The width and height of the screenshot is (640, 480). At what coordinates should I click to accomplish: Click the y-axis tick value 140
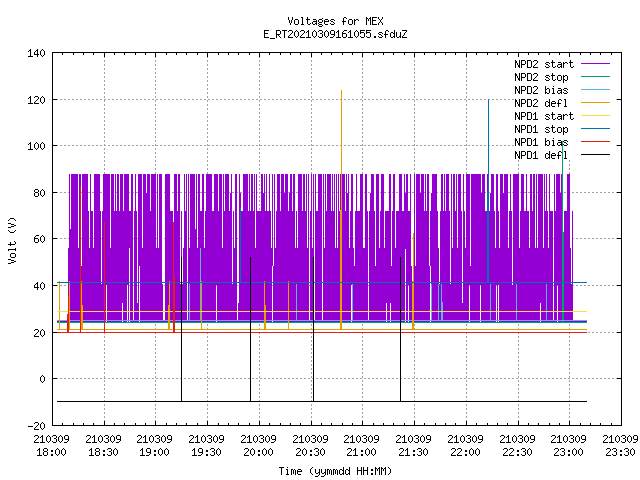(36, 53)
